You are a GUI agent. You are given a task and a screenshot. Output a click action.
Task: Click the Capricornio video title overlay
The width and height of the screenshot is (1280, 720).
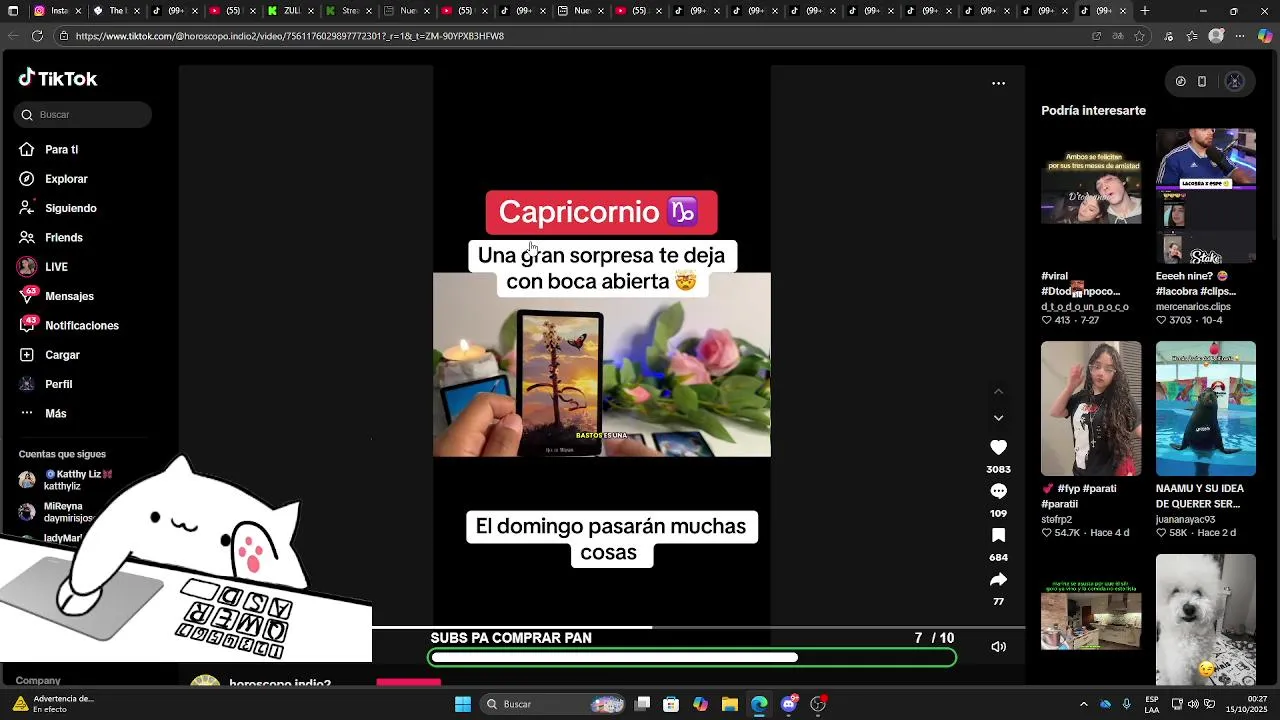(601, 212)
